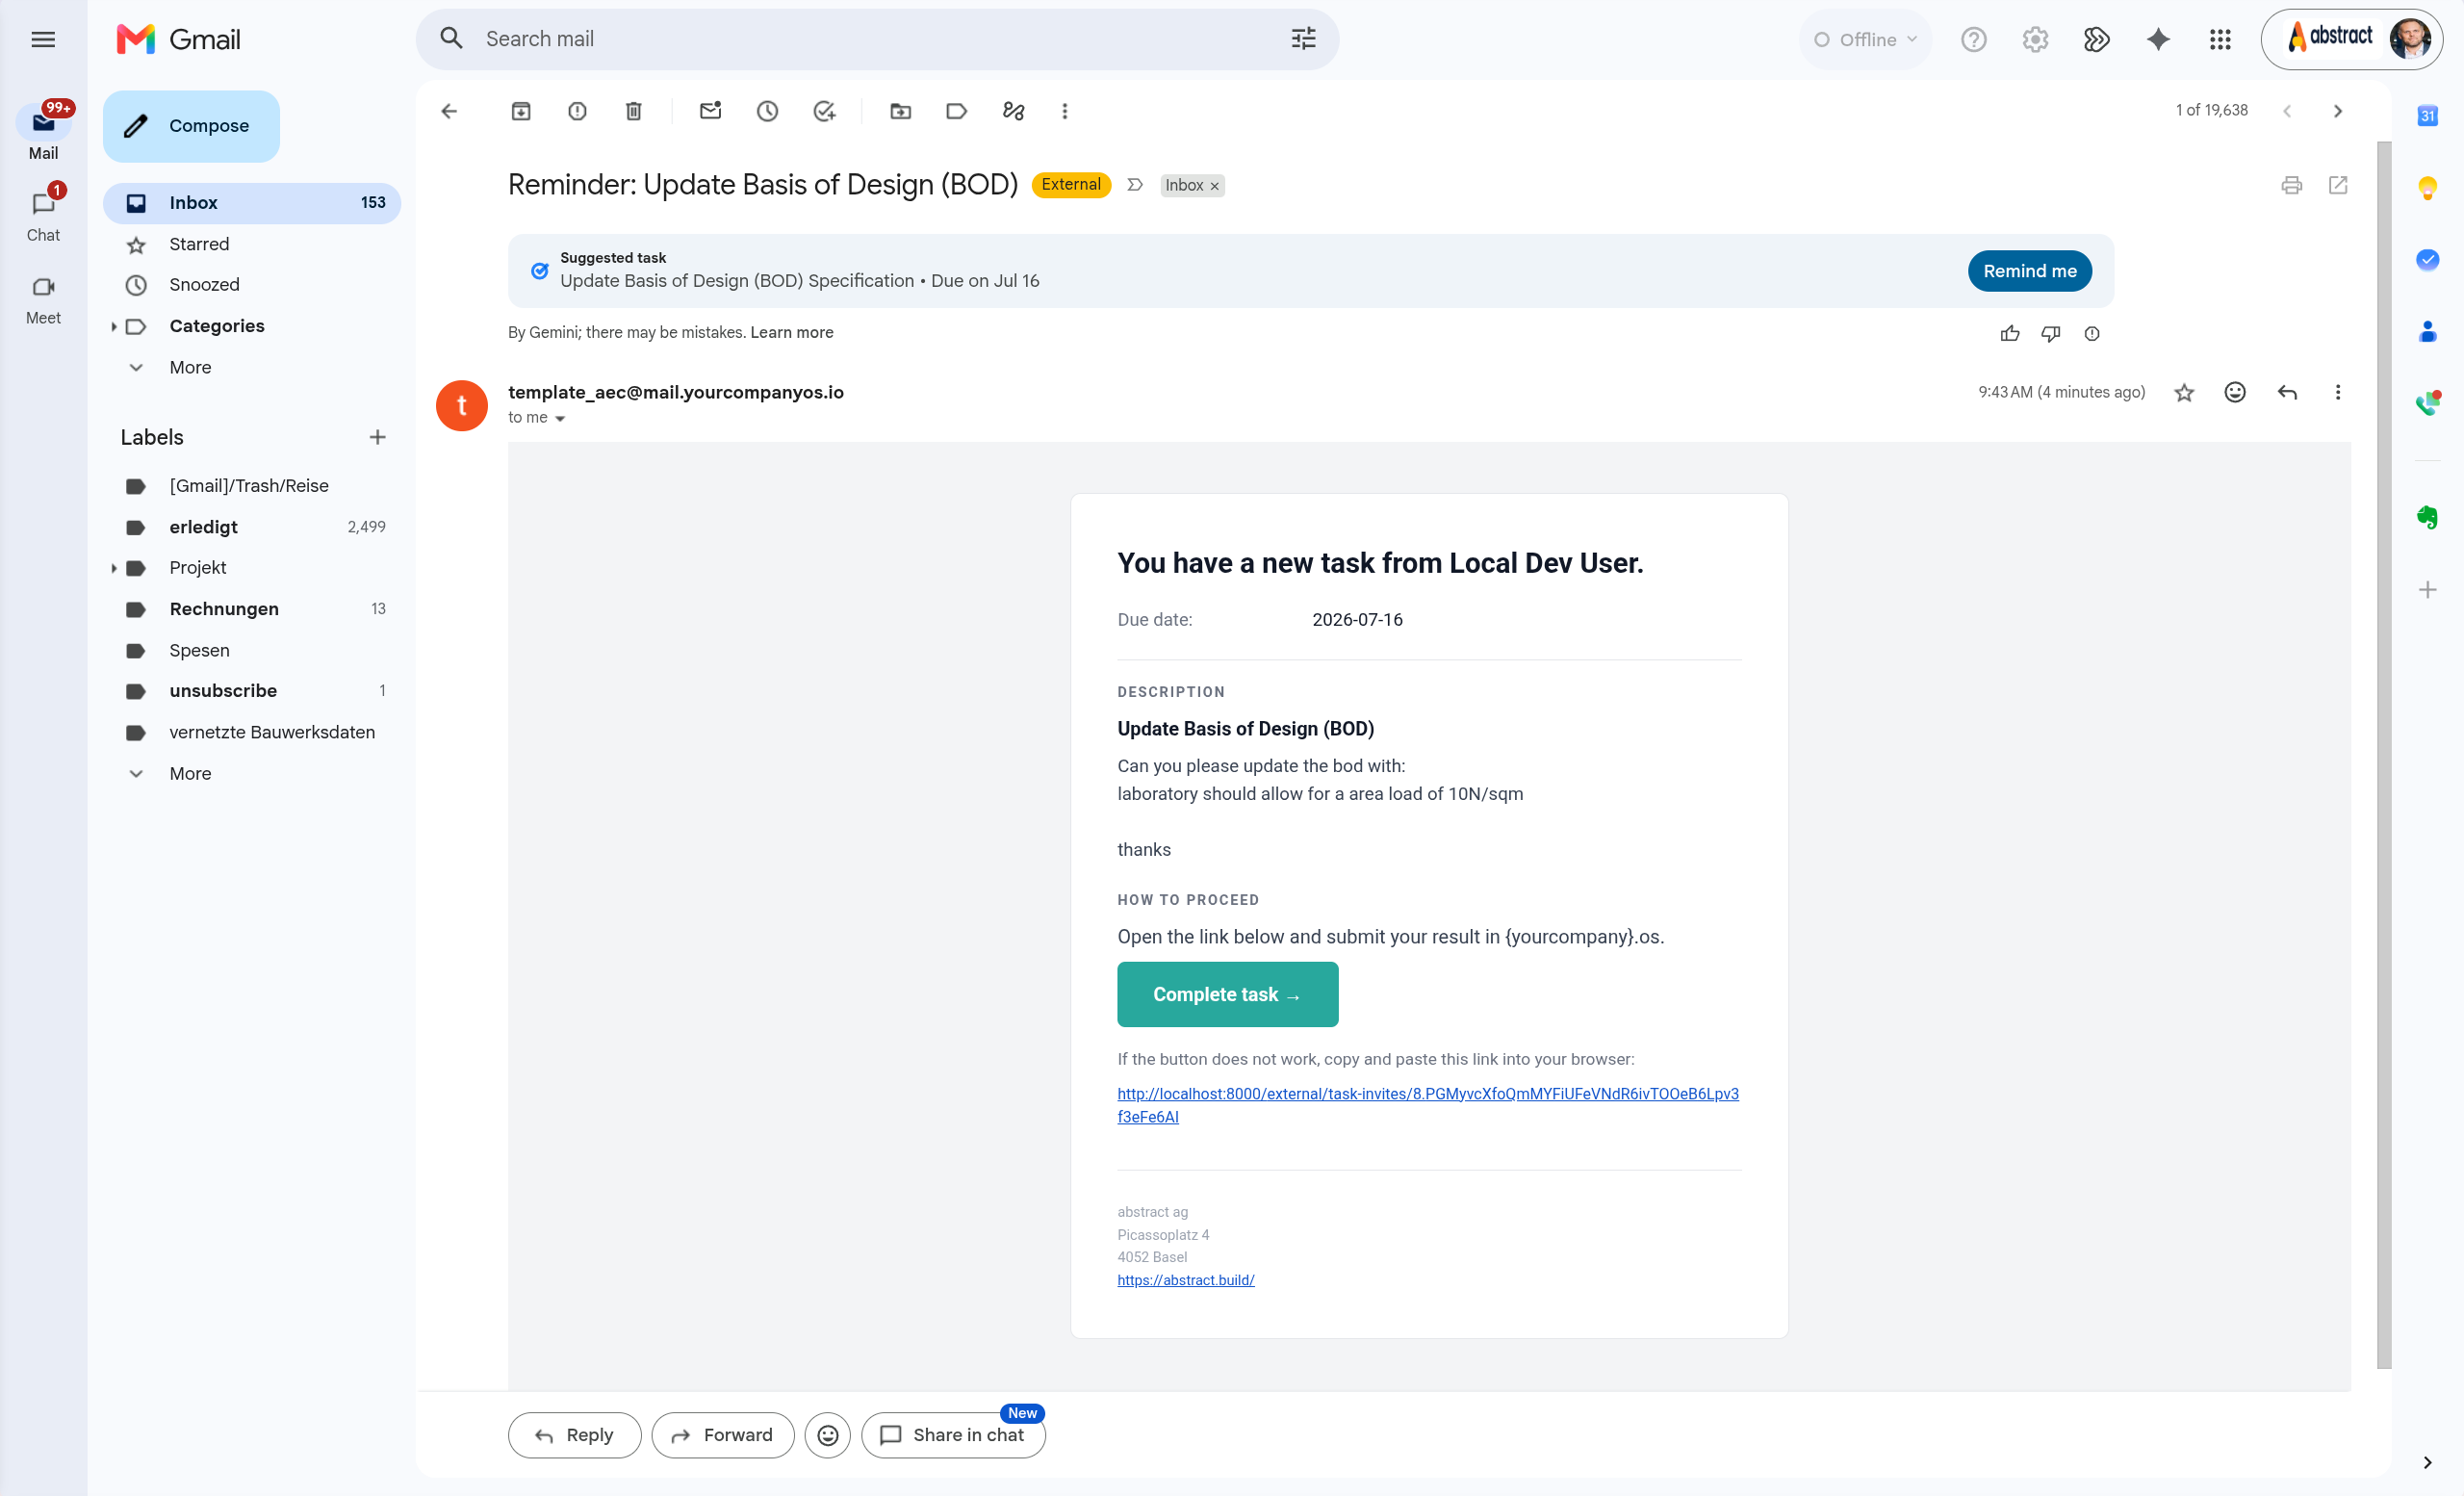This screenshot has height=1496, width=2464.
Task: Print the email conversation
Action: point(2291,185)
